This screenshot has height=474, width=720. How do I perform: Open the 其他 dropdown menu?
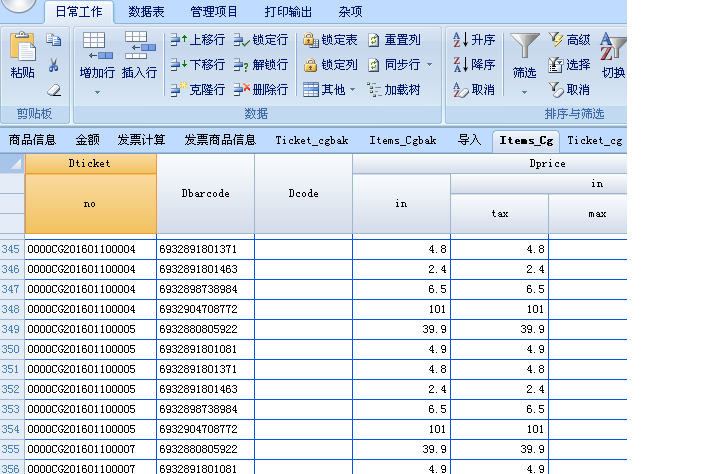[x=329, y=90]
